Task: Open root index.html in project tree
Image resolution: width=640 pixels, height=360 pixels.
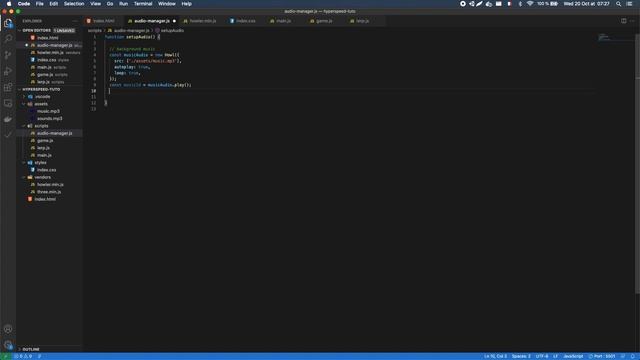Action: point(45,199)
